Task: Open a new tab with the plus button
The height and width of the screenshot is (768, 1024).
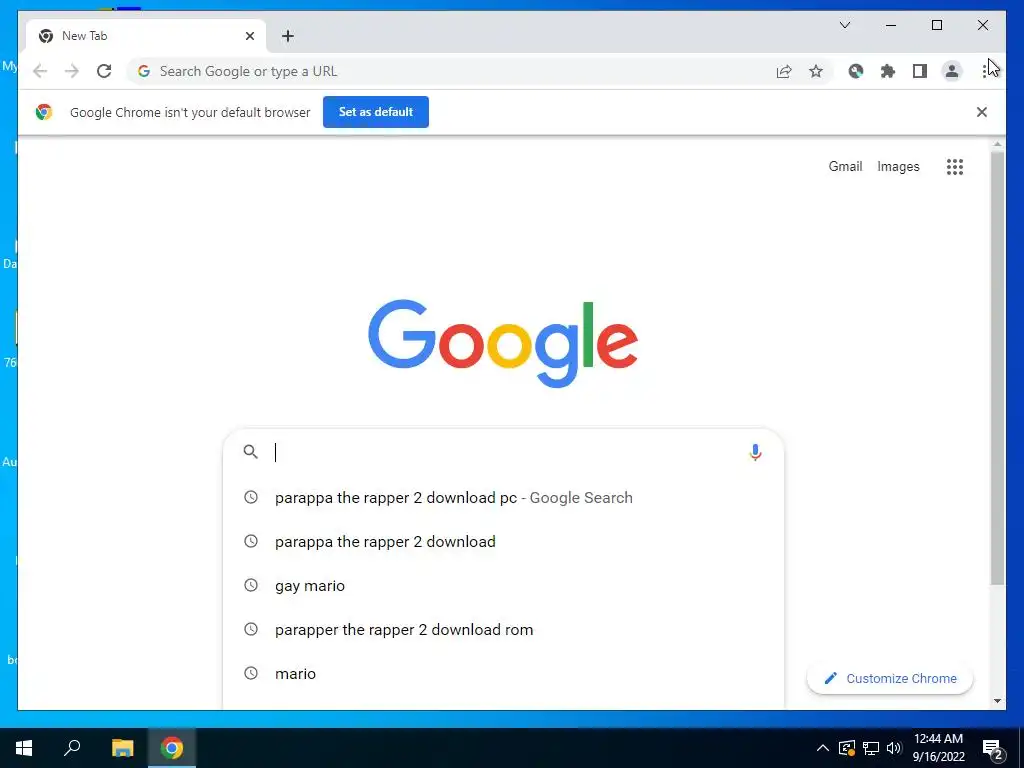Action: click(288, 36)
